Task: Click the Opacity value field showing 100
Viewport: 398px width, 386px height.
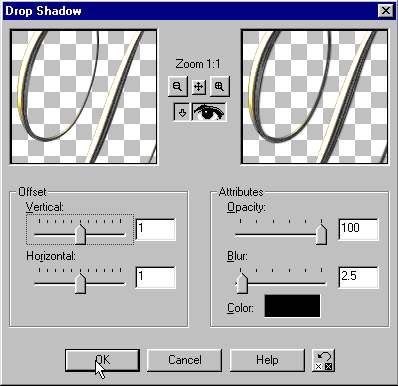Action: point(358,229)
